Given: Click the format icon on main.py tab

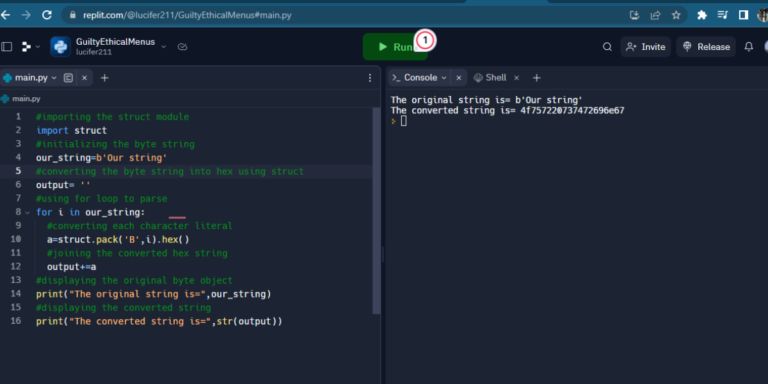Looking at the screenshot, I should point(69,78).
